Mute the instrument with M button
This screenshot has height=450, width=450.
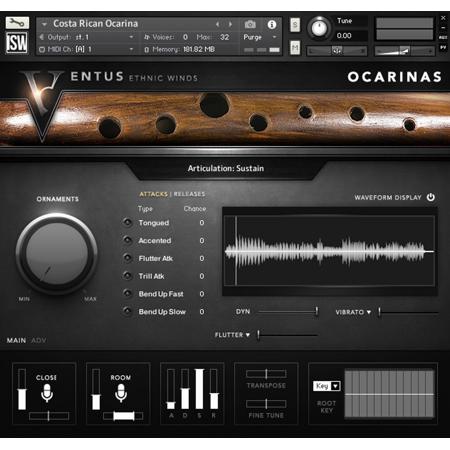(295, 48)
